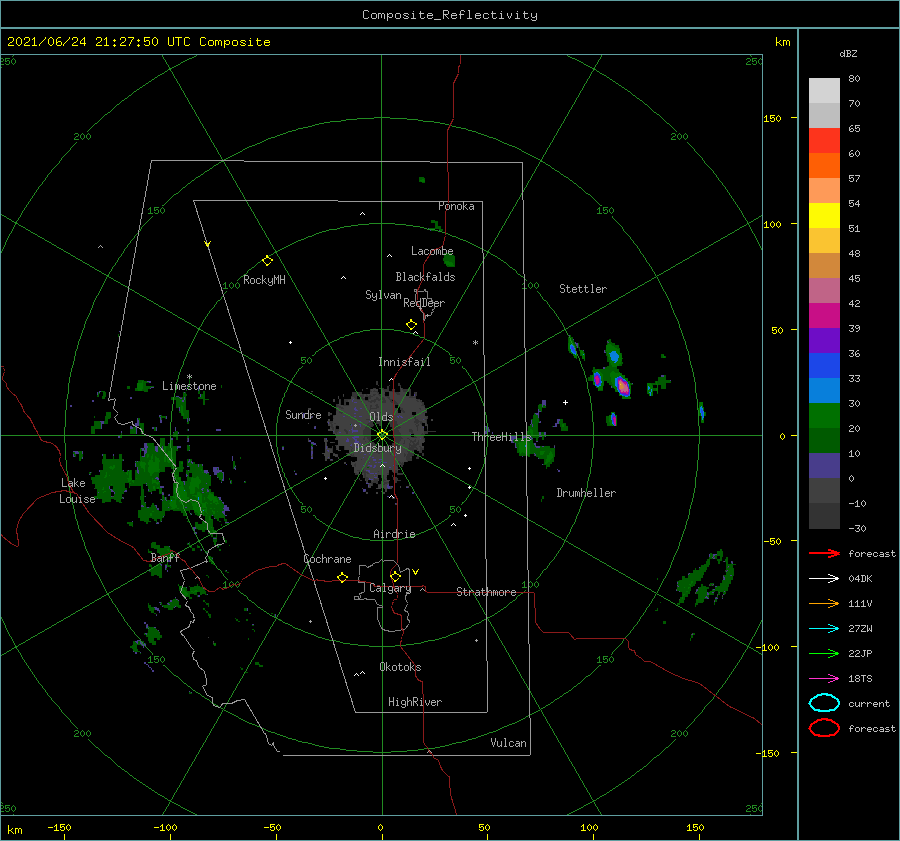Screen dimensions: 900x841
Task: Click the Lacombe town label
Action: coord(432,251)
